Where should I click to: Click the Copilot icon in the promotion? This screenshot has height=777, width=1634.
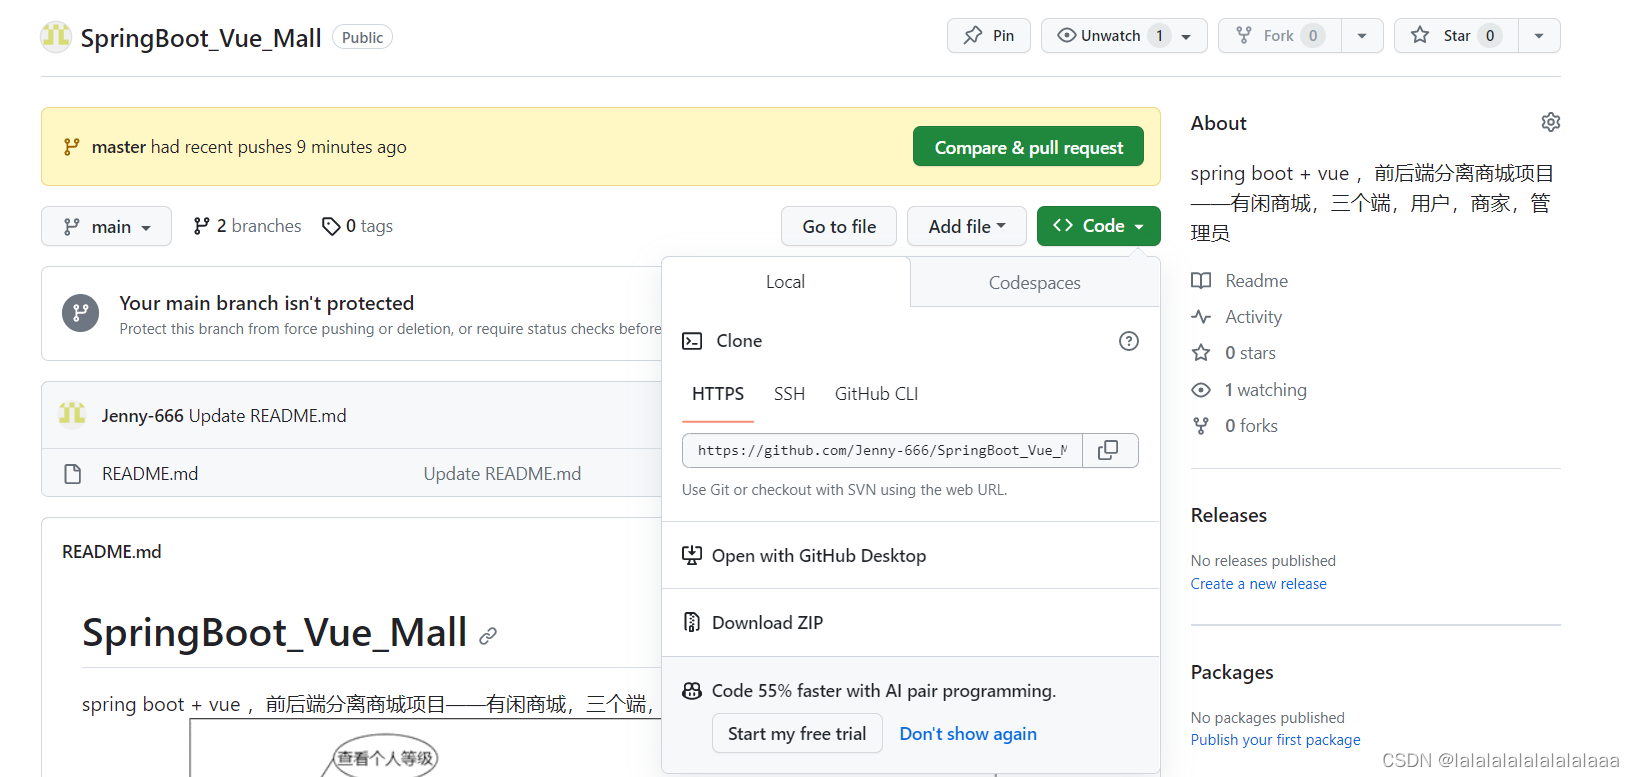(692, 690)
